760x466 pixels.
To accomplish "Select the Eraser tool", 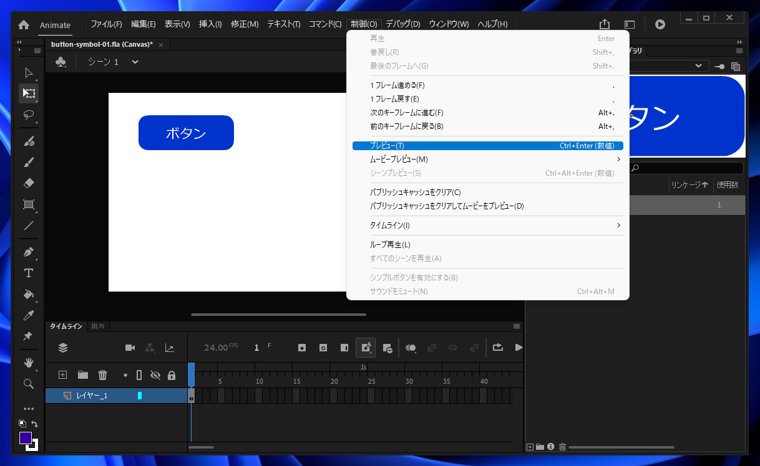I will point(29,183).
